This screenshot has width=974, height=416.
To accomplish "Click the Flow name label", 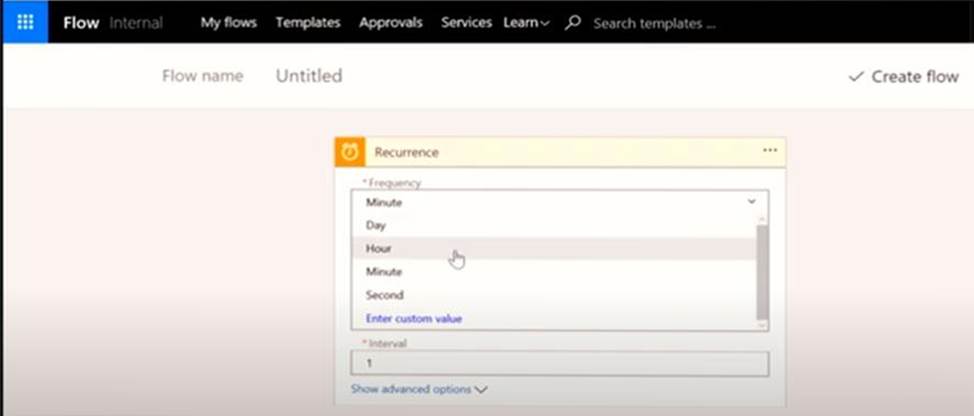I will point(203,76).
